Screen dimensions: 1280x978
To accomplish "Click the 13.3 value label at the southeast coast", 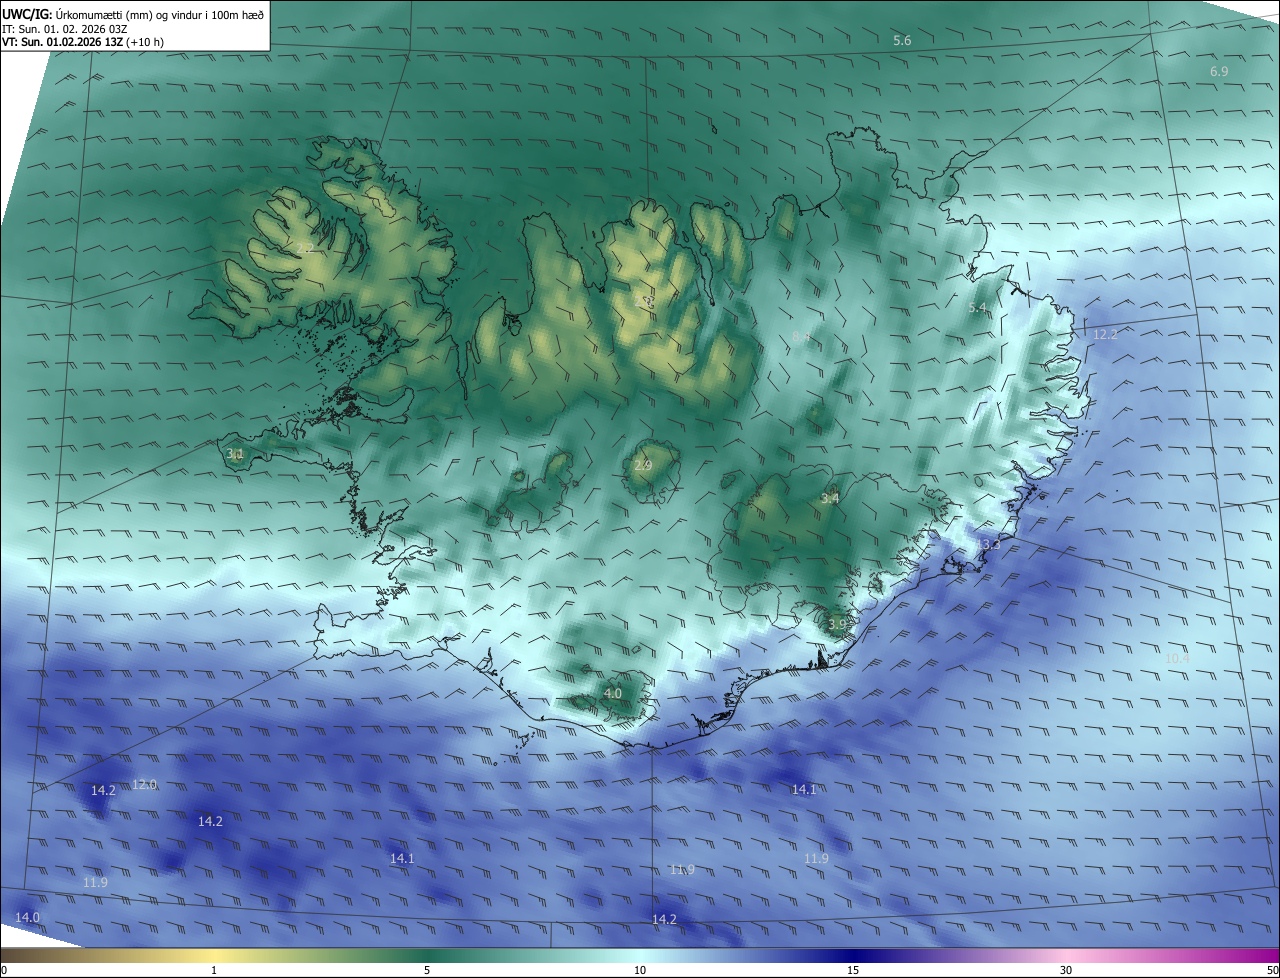I will [990, 544].
